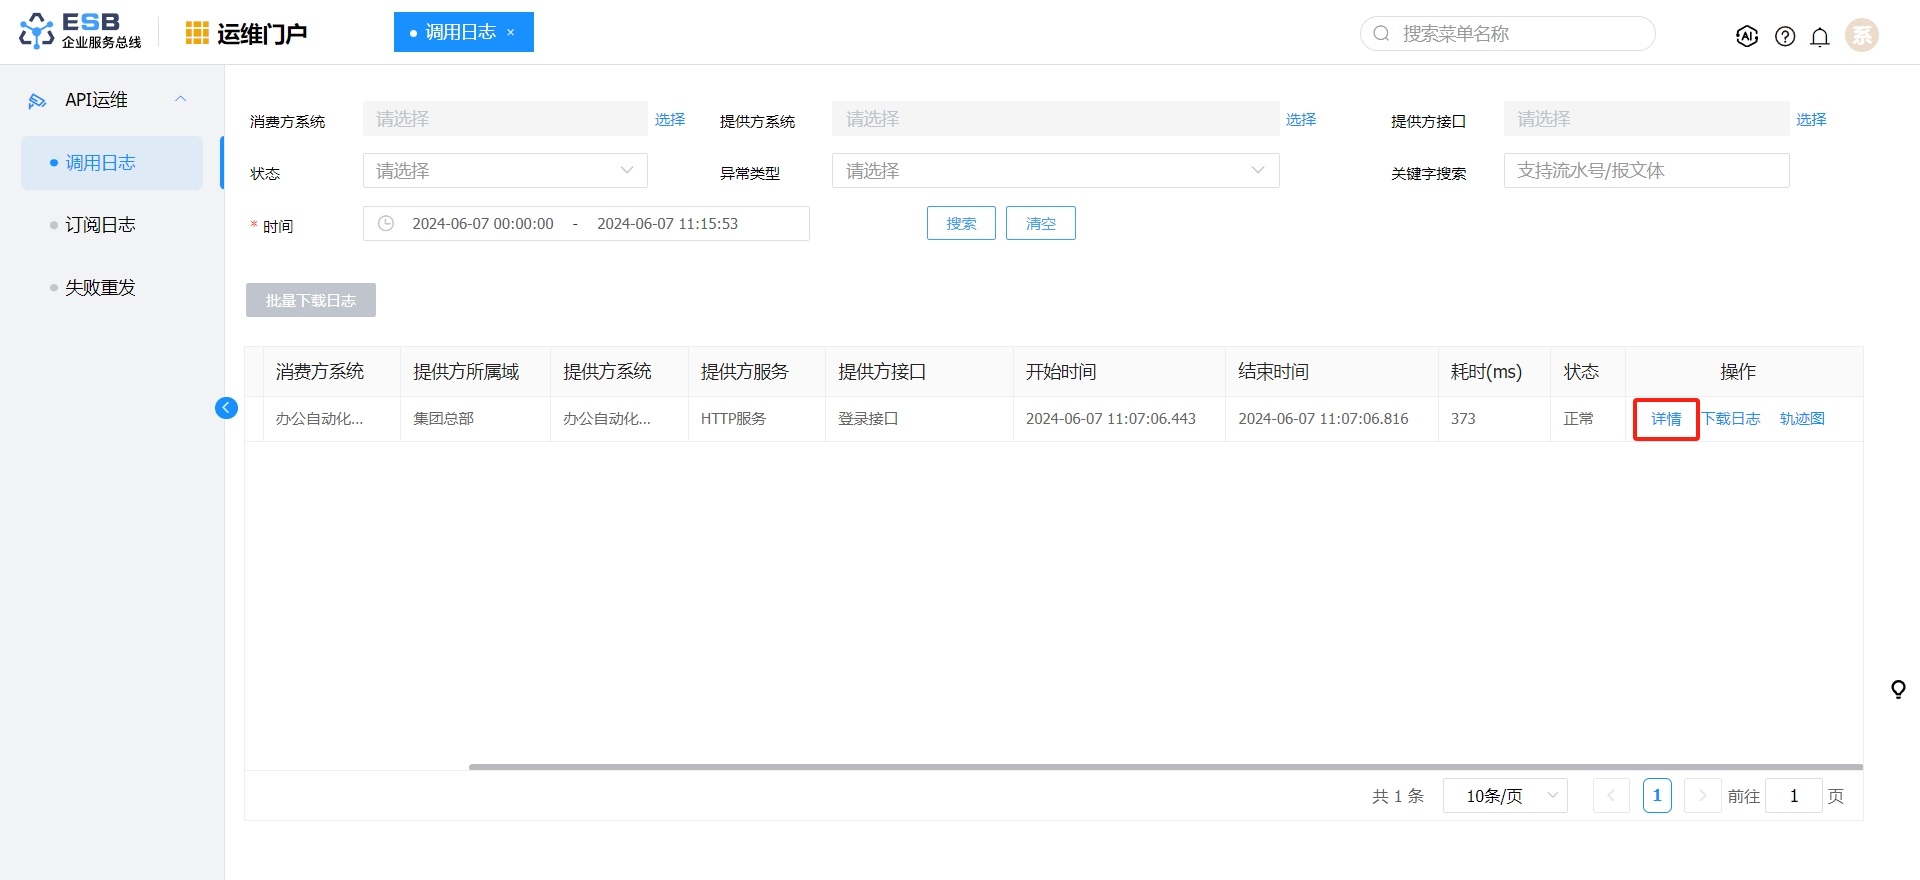Expand the 异常类型 dropdown
The height and width of the screenshot is (880, 1920).
click(x=1055, y=171)
